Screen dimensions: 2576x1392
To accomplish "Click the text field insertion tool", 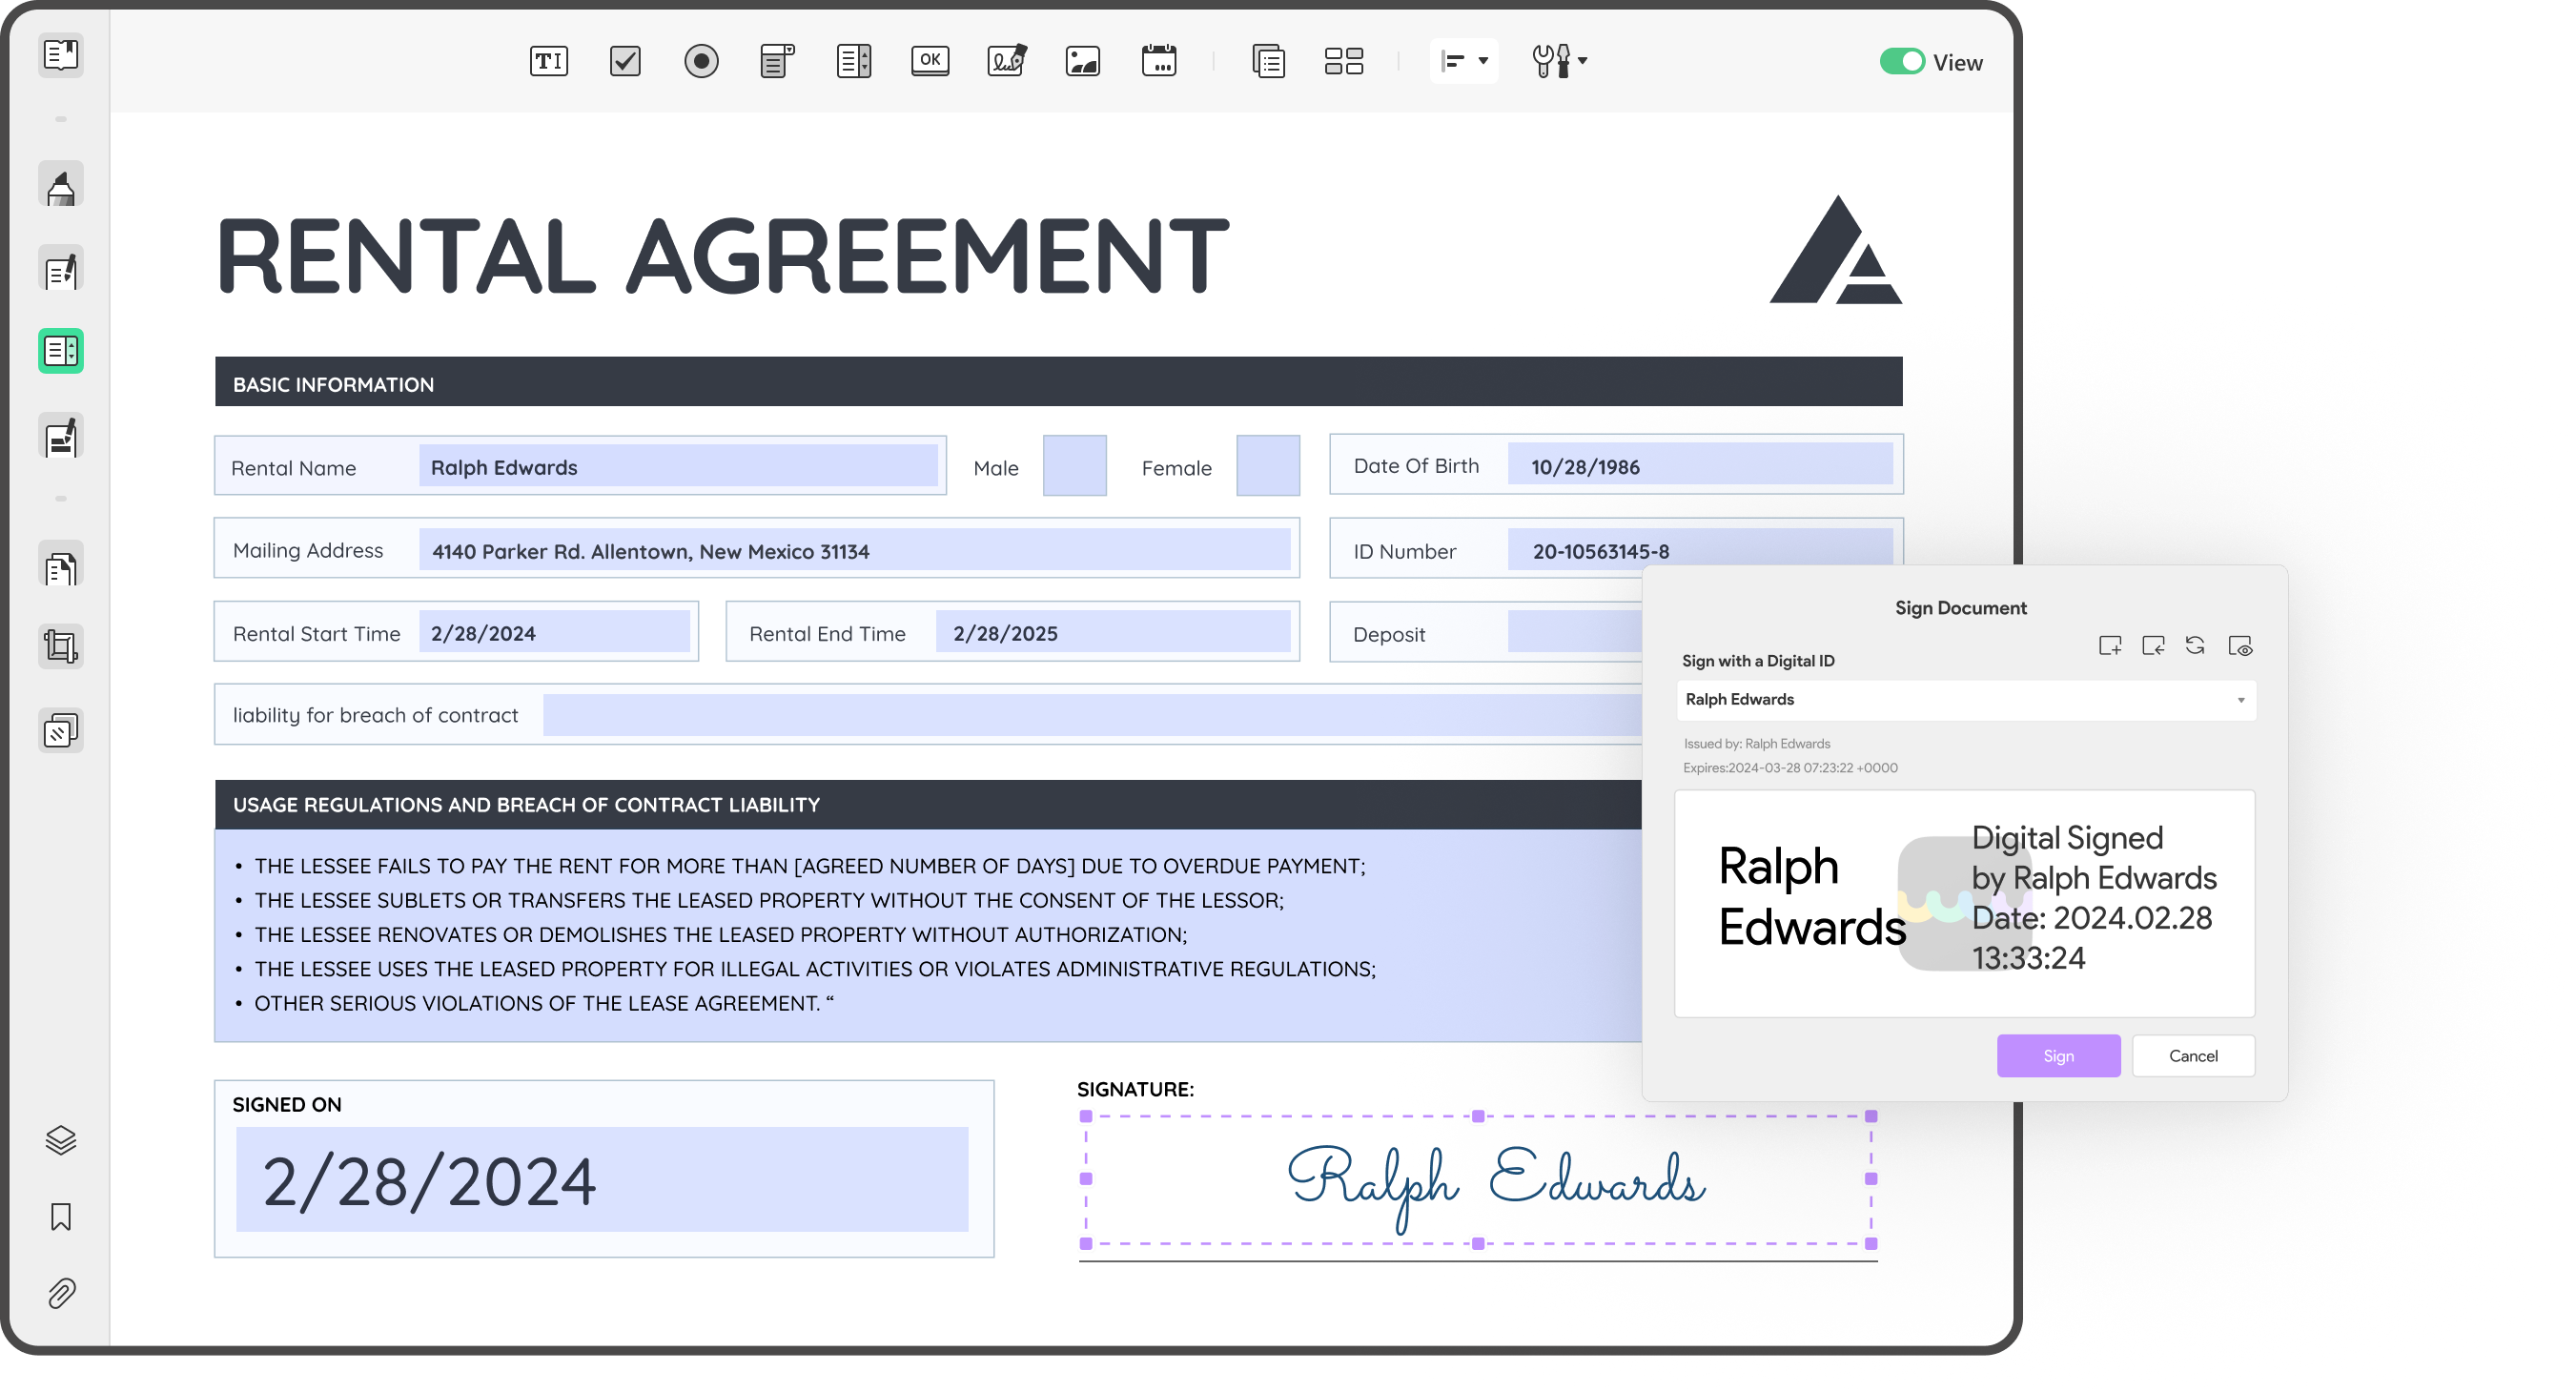I will point(546,58).
